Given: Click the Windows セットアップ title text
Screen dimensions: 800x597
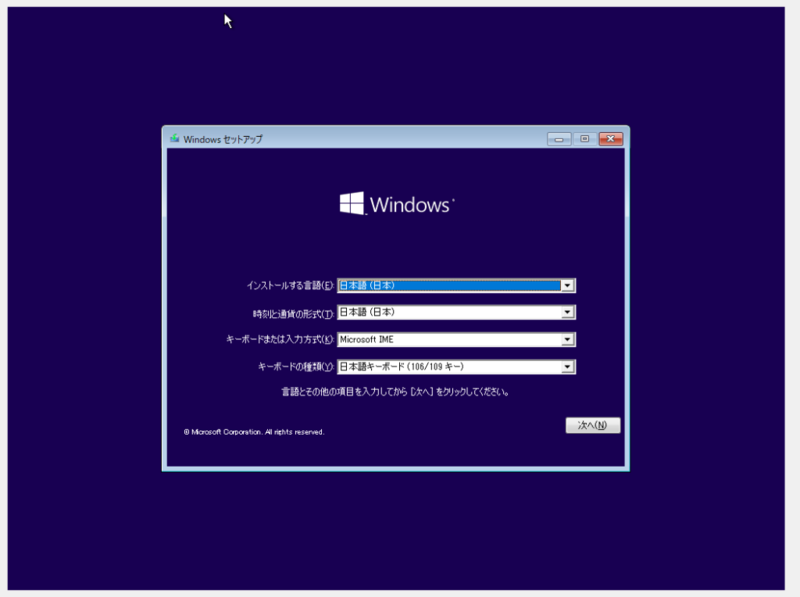Looking at the screenshot, I should [x=223, y=139].
